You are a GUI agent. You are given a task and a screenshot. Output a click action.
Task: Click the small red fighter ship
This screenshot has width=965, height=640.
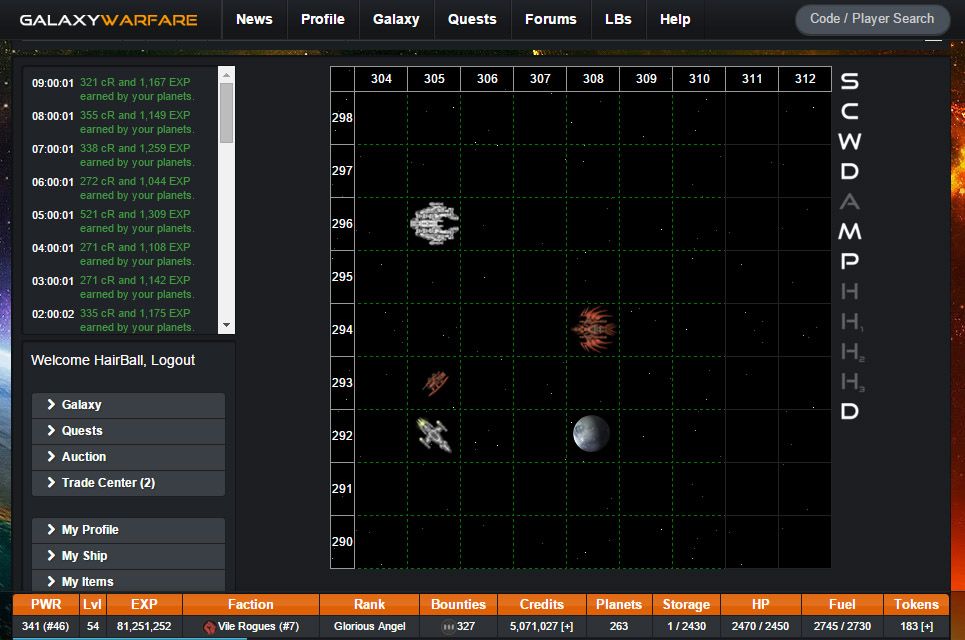(434, 382)
